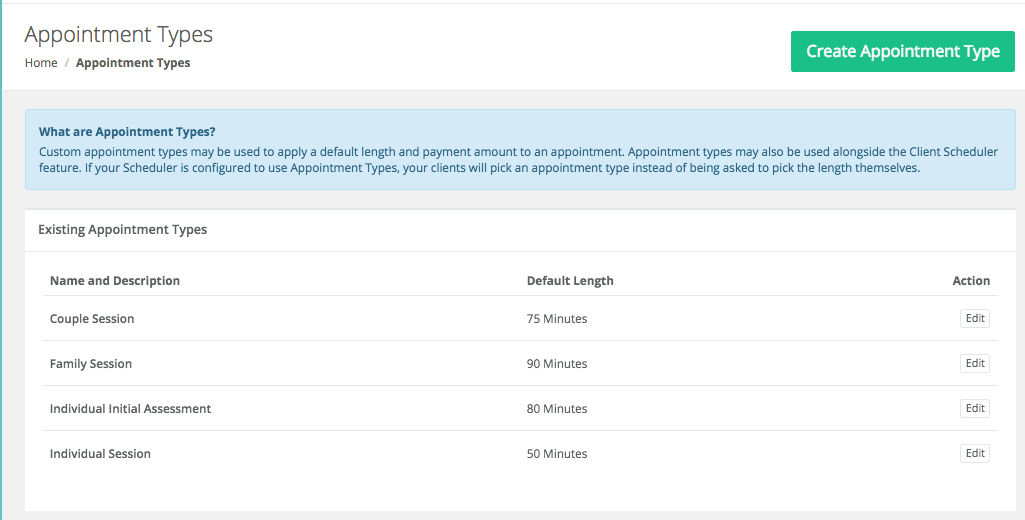This screenshot has height=520, width=1025.
Task: Select the Couple Session row name
Action: pyautogui.click(x=92, y=319)
